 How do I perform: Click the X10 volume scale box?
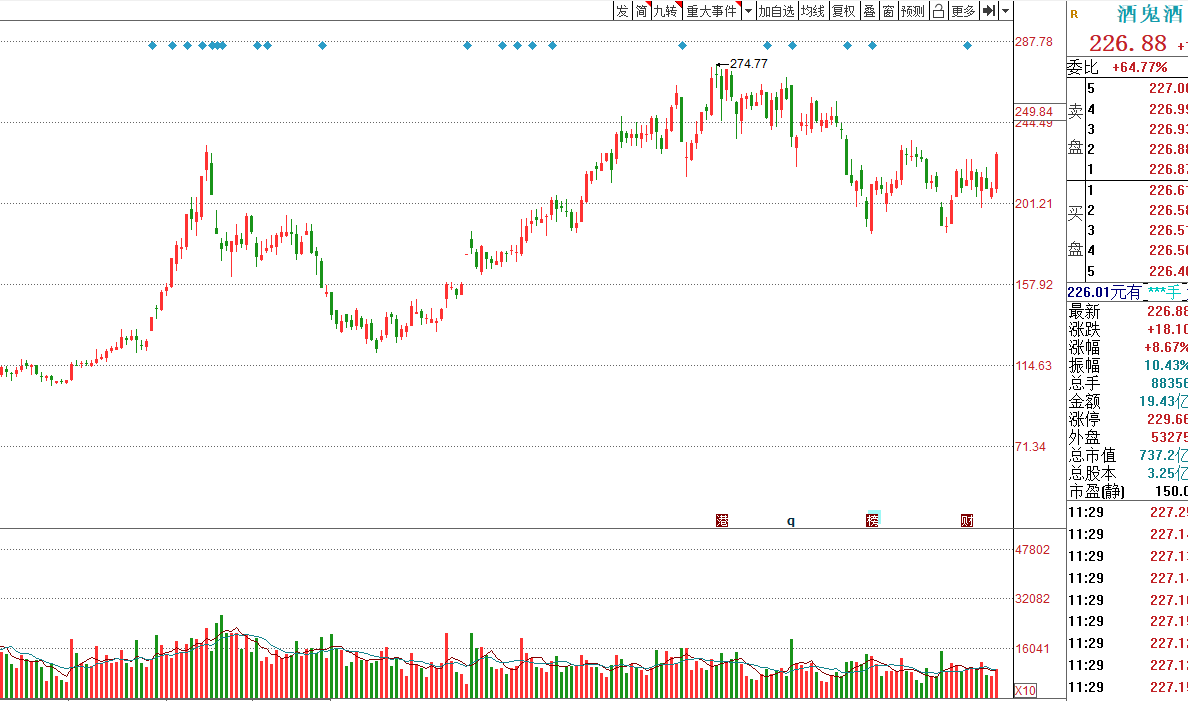pyautogui.click(x=1025, y=690)
